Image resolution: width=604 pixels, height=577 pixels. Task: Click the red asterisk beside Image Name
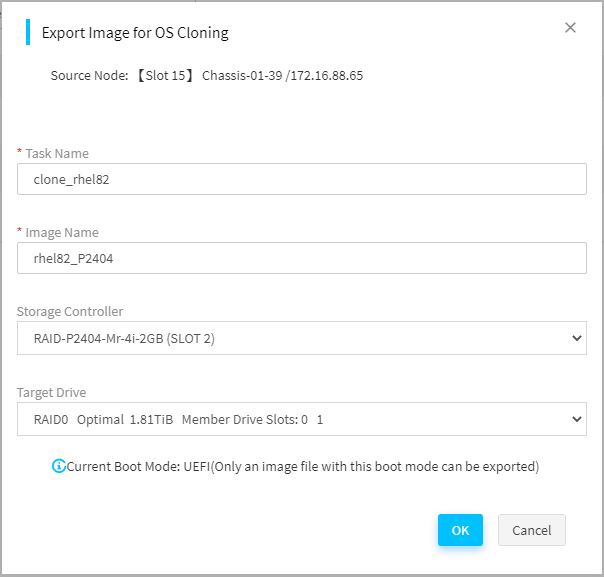pos(19,231)
